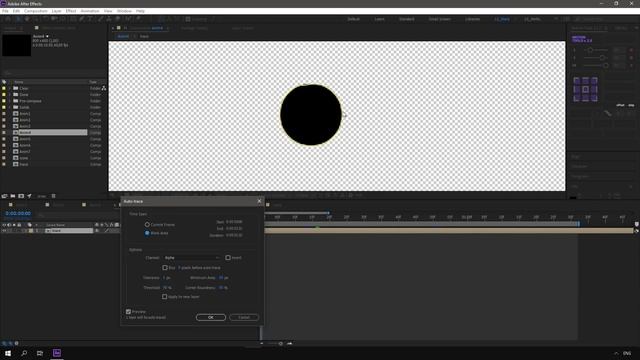
Task: Click the black circle in composition viewer
Action: 311,115
